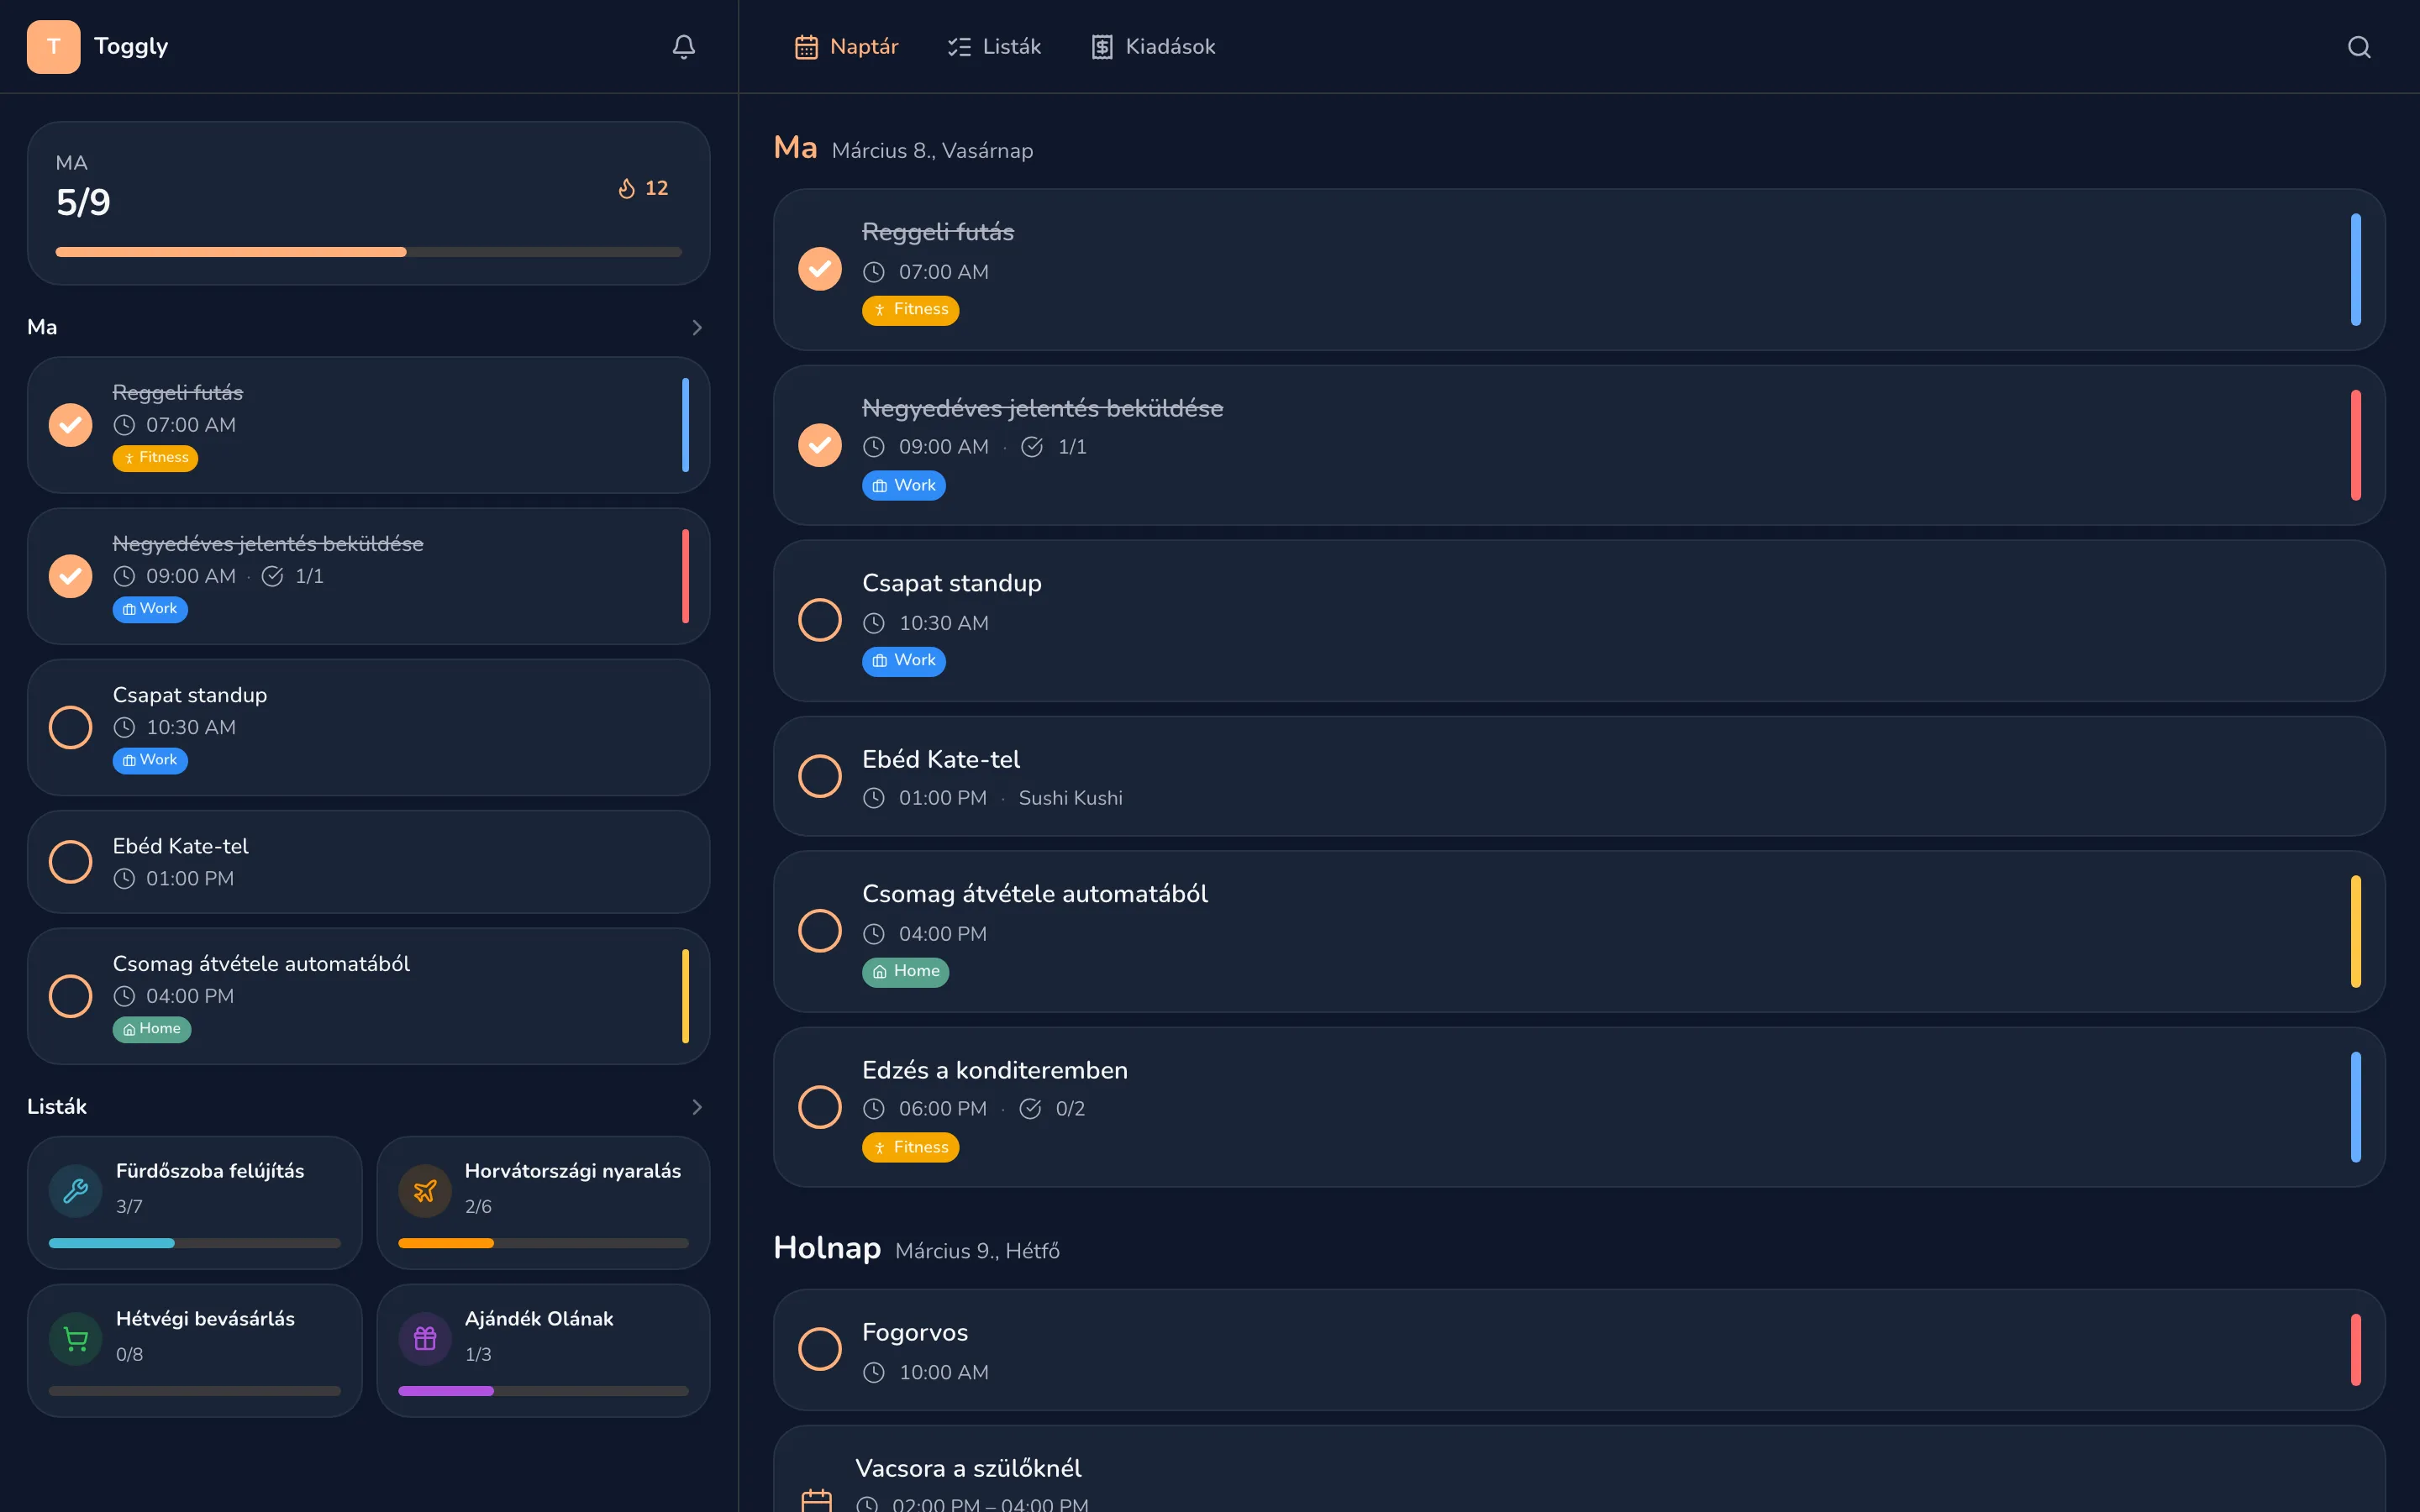2420x1512 pixels.
Task: Click the Fitness tag on Edzés a konditeremben
Action: (x=910, y=1147)
